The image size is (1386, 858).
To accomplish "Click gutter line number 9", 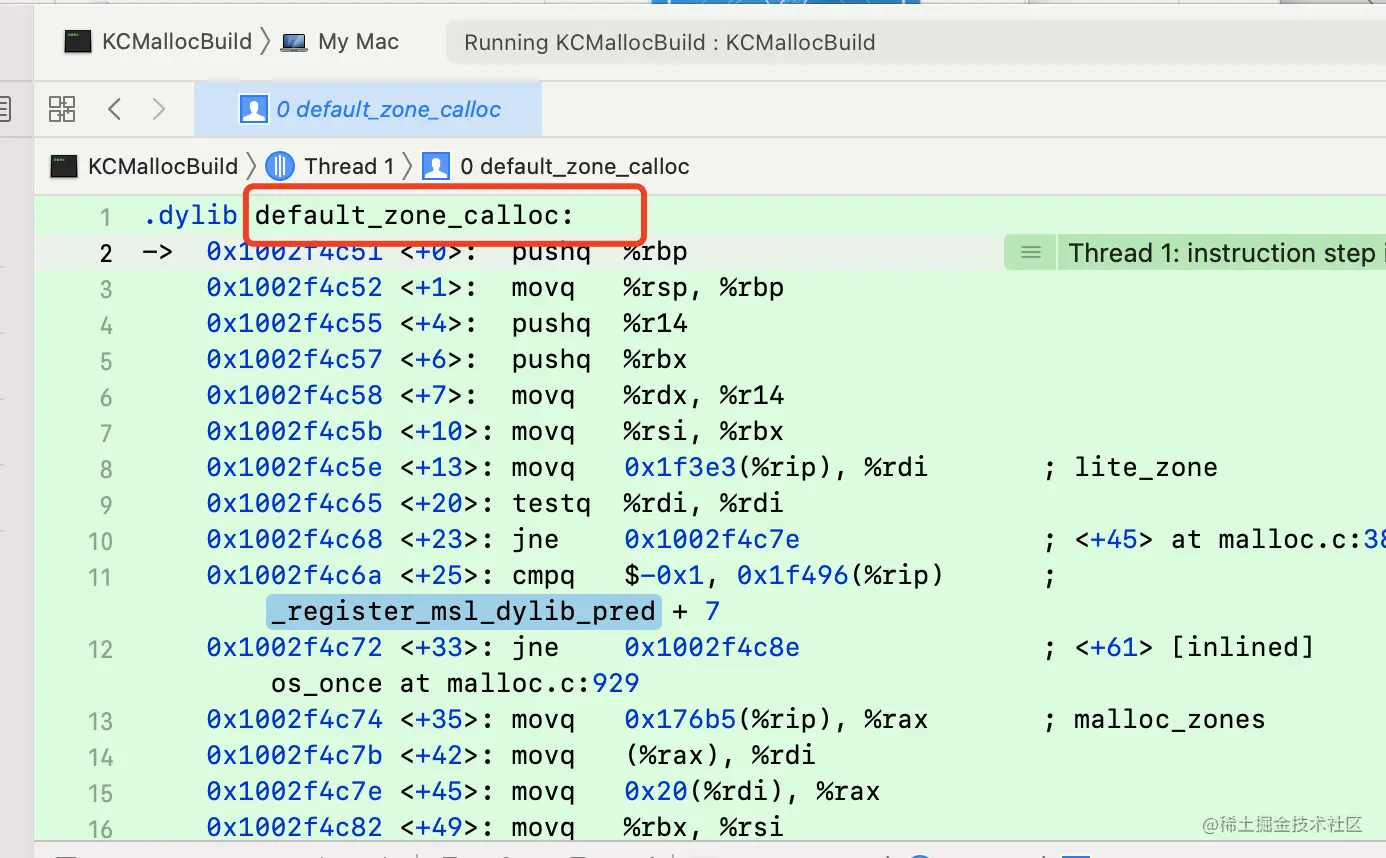I will click(106, 505).
